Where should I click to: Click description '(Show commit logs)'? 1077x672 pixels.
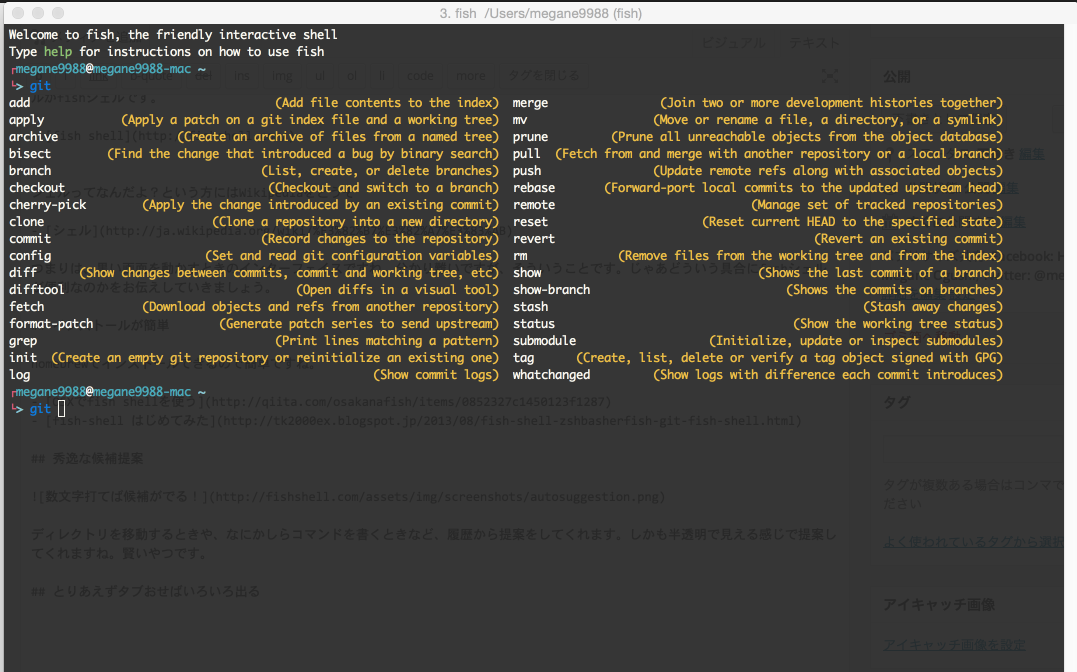pos(436,375)
